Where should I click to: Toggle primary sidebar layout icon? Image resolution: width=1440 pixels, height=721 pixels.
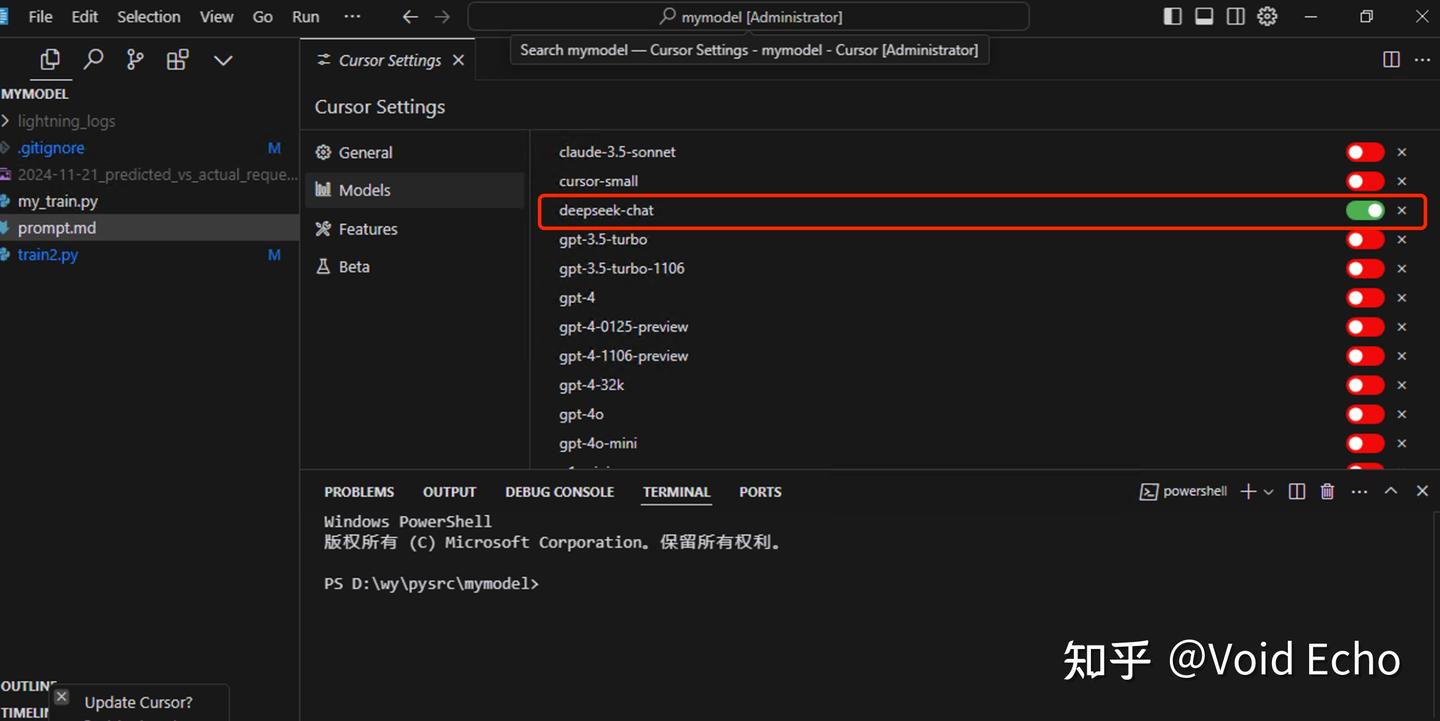click(x=1173, y=16)
